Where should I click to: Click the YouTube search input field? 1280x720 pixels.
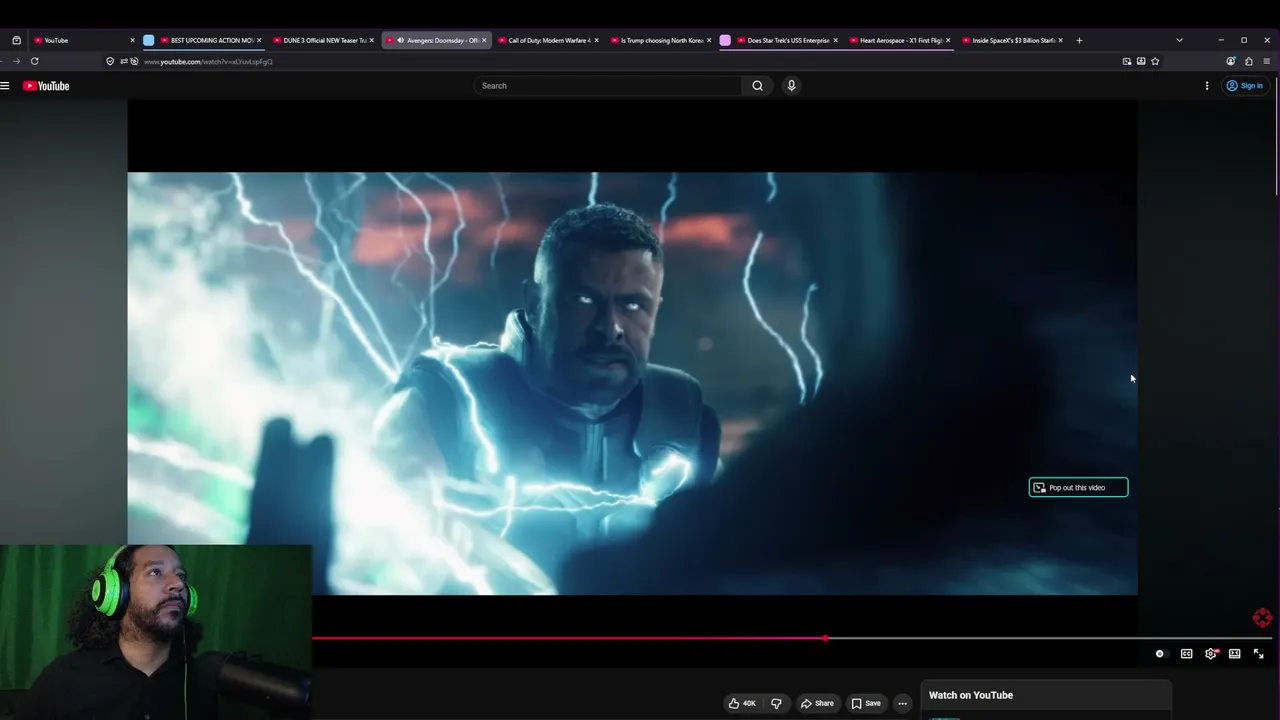(x=608, y=86)
